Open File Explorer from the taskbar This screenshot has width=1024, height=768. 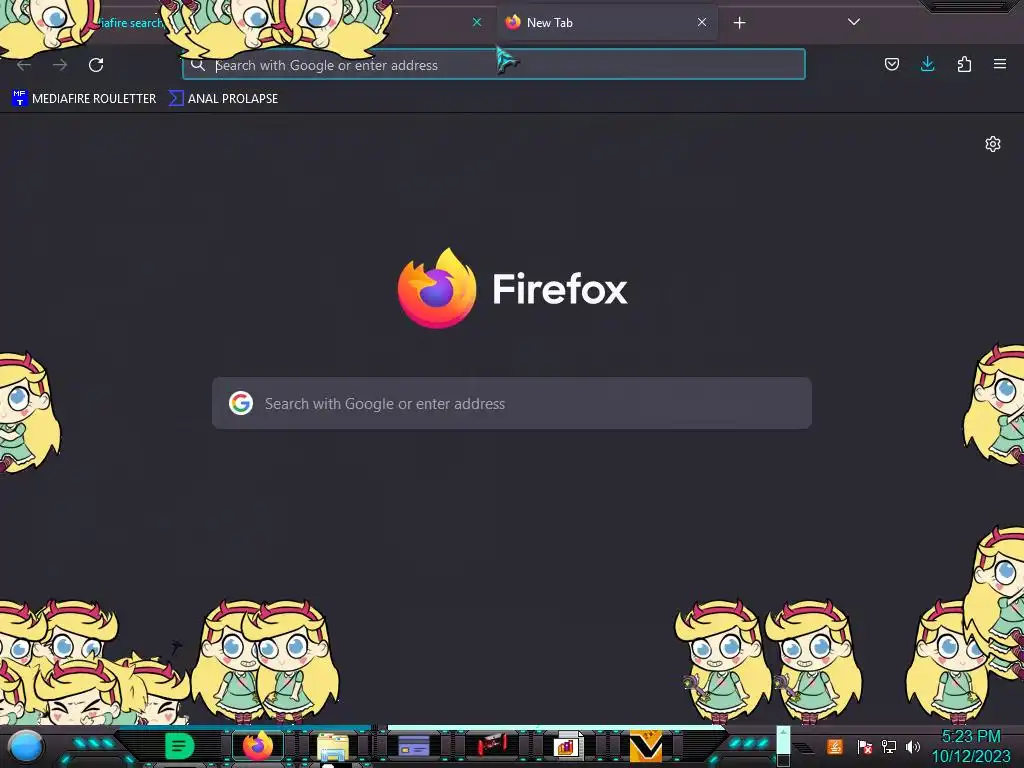point(333,746)
